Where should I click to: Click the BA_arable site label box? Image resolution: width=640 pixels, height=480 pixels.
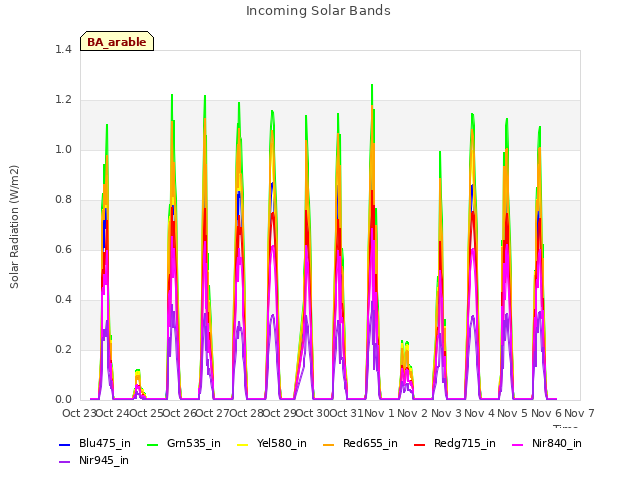[117, 41]
